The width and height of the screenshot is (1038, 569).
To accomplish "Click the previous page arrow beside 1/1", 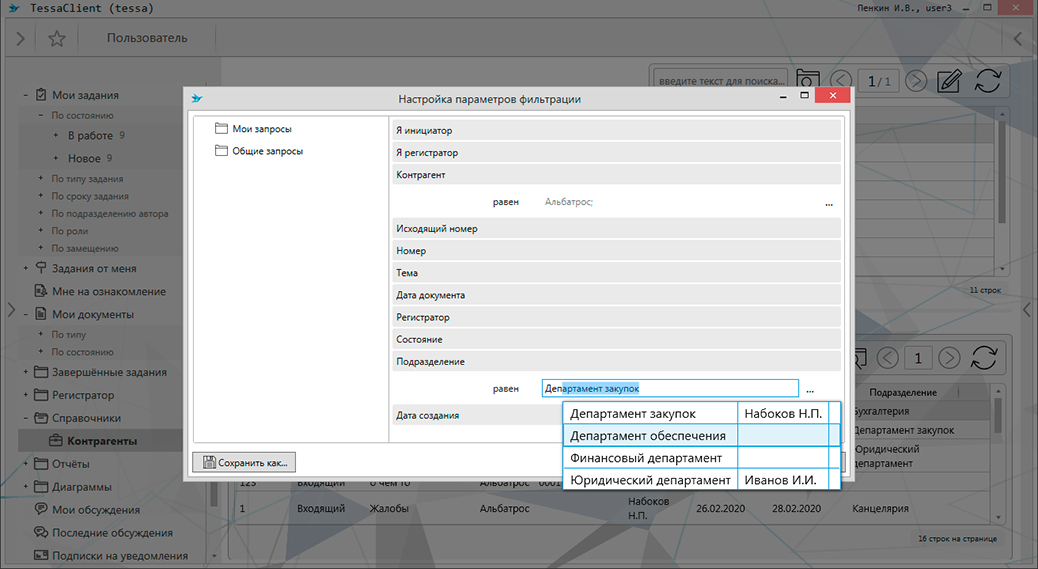I will (x=842, y=81).
